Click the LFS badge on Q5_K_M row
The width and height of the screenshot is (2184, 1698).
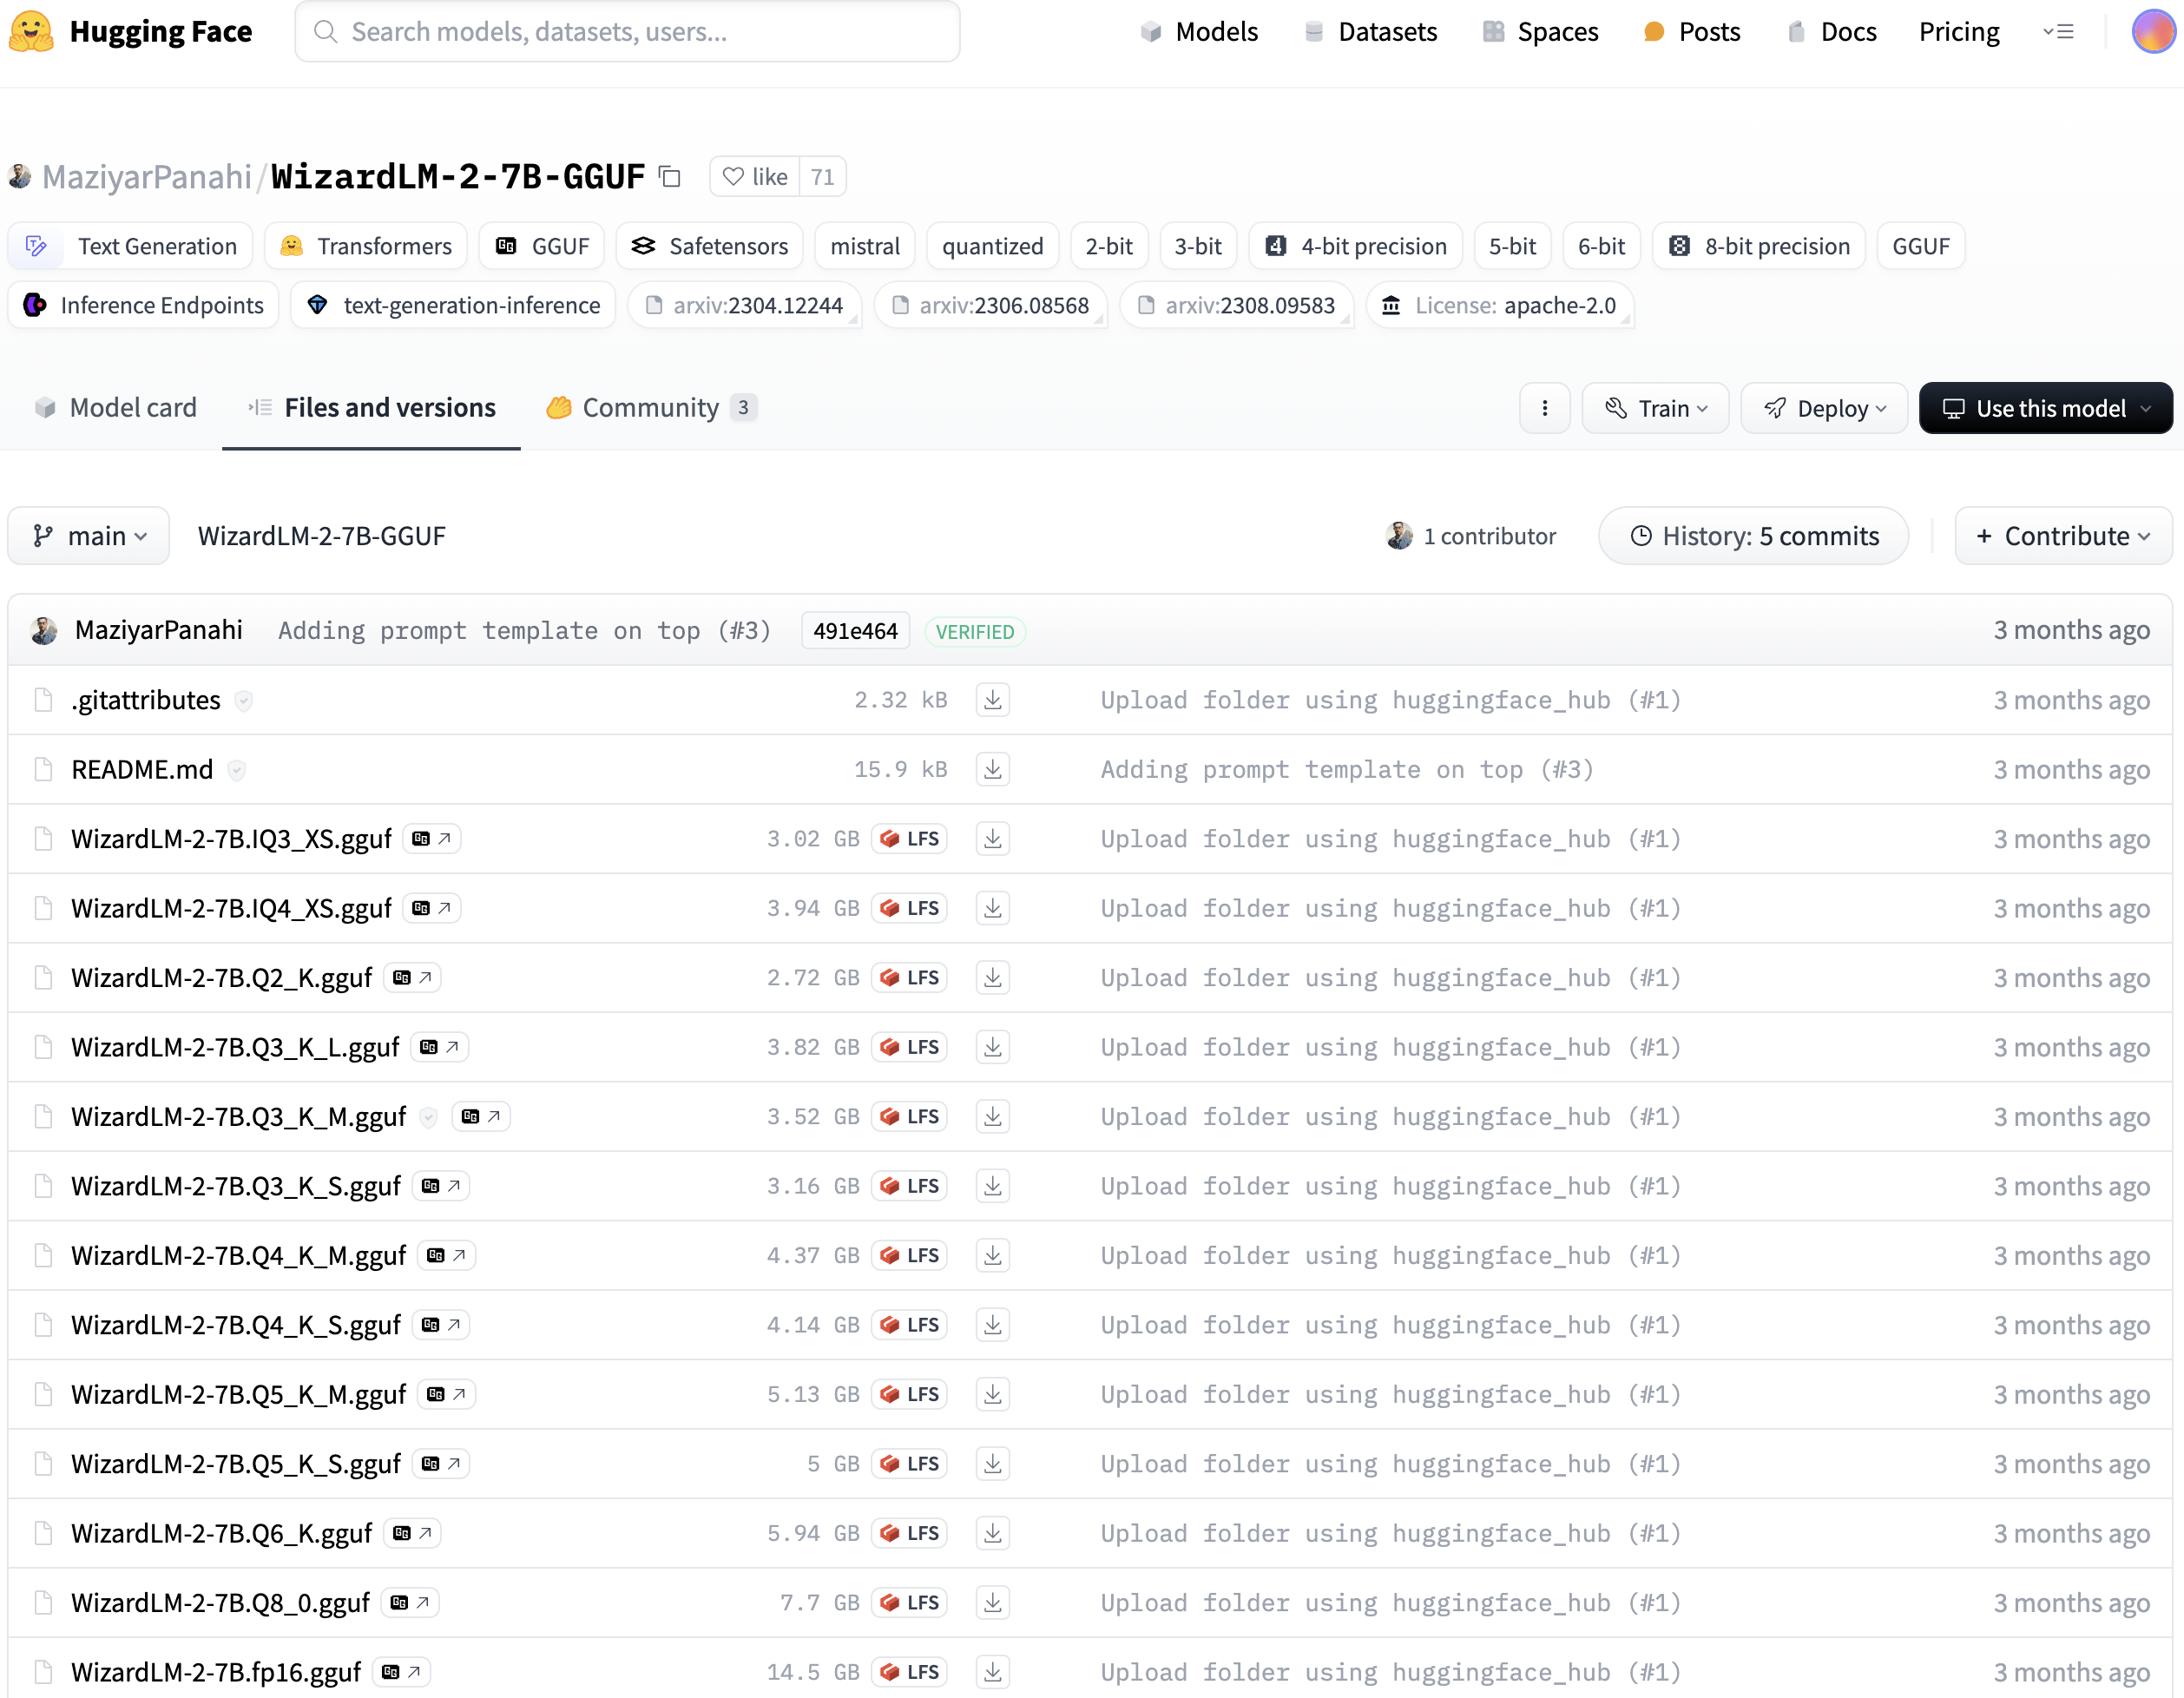coord(909,1394)
